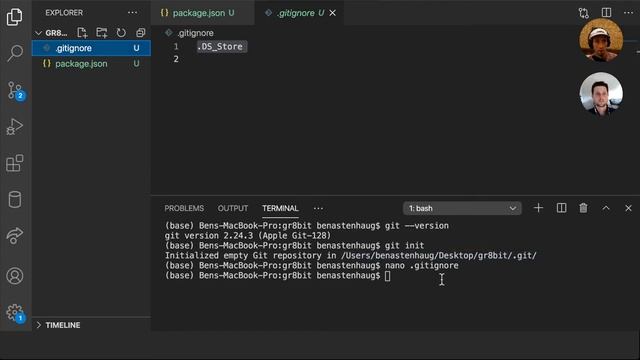Close the .gitignore editor tab
Screen dimensions: 640x360
(333, 13)
